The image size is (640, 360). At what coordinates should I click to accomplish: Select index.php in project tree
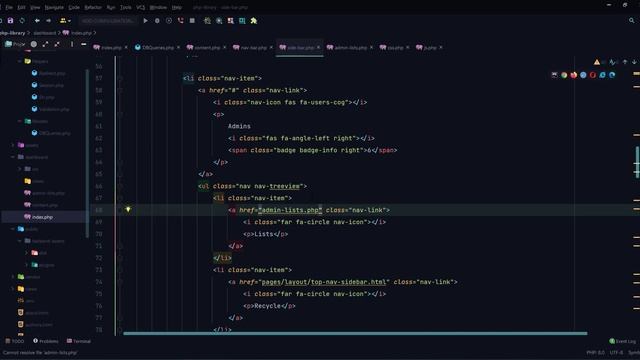pyautogui.click(x=42, y=217)
